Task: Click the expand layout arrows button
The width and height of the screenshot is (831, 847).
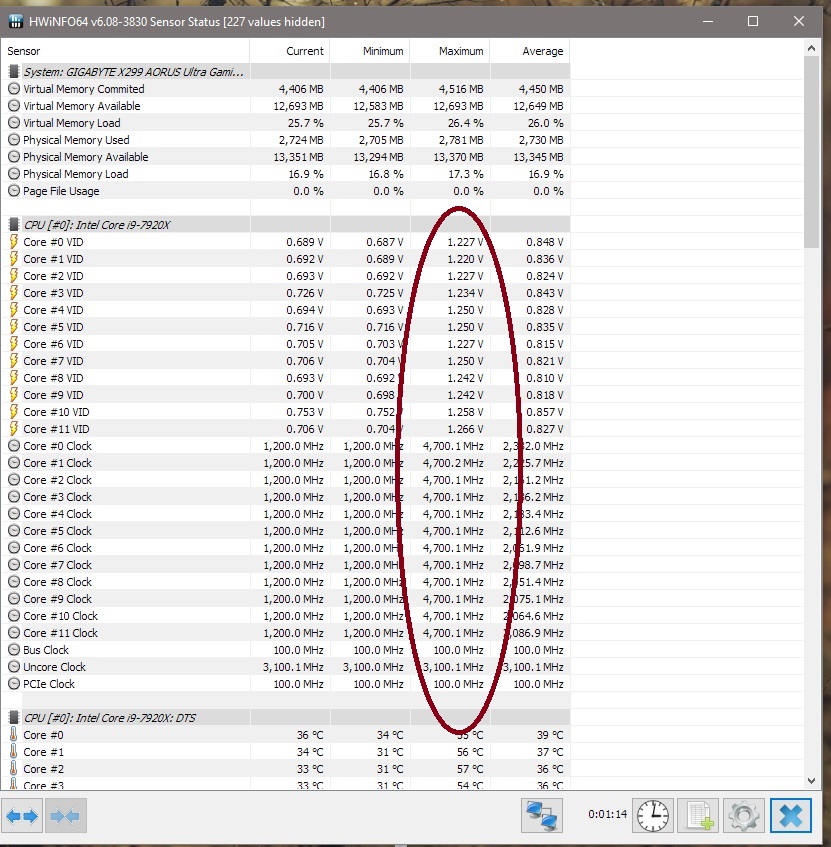Action: coord(22,816)
